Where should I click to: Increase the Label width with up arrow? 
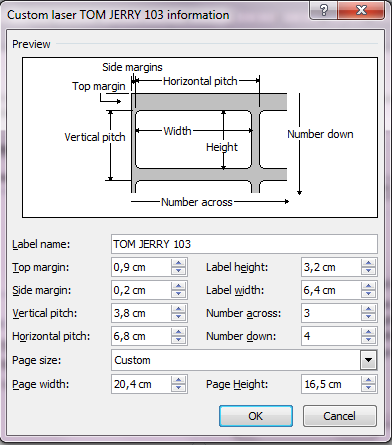point(368,286)
